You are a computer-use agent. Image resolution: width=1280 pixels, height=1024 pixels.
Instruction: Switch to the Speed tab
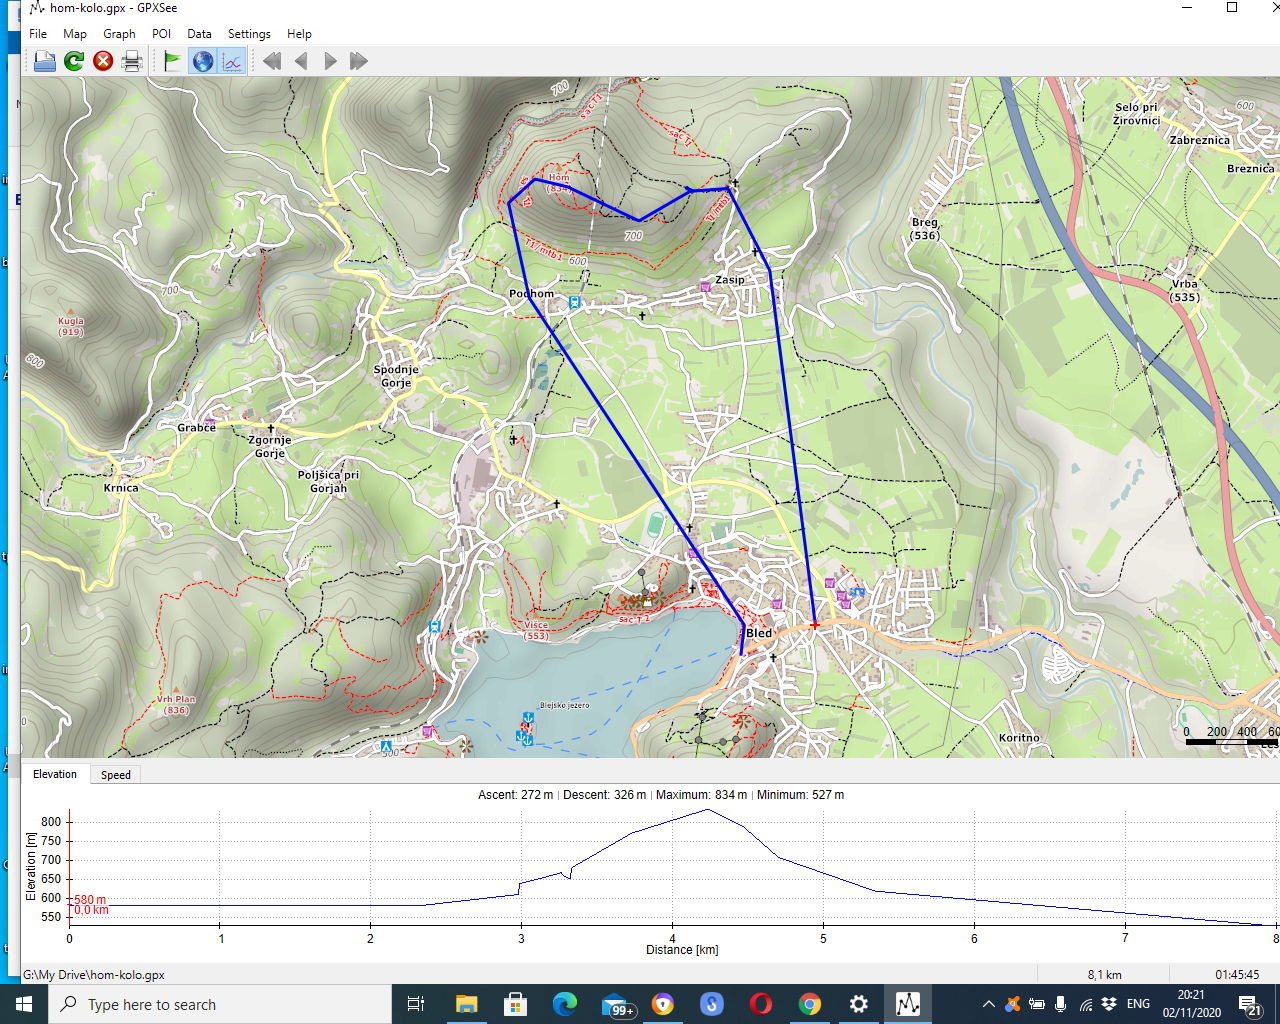pos(115,775)
